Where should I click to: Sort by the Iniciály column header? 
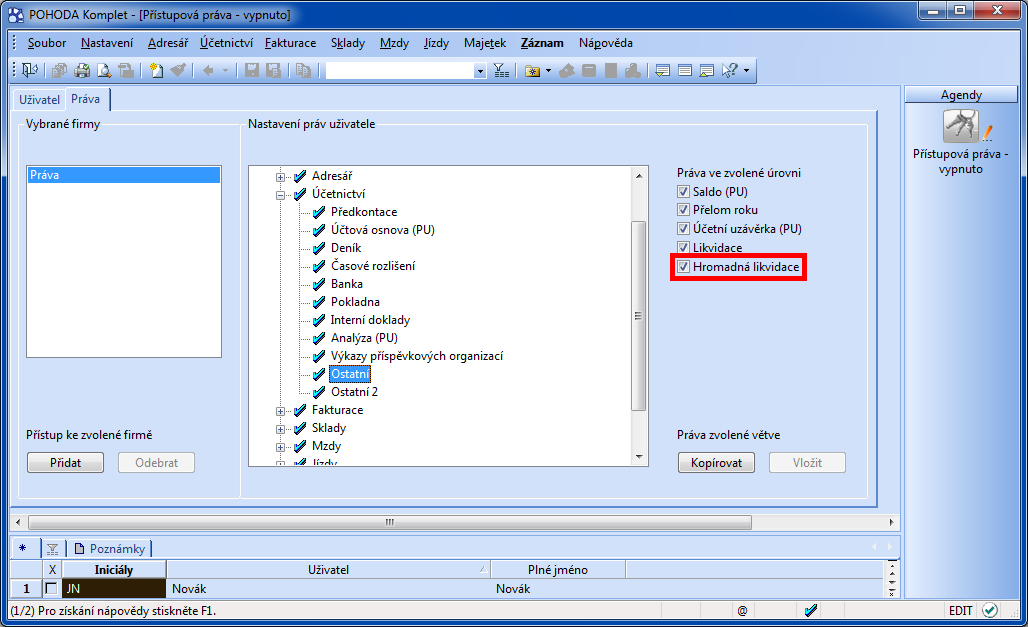click(114, 570)
